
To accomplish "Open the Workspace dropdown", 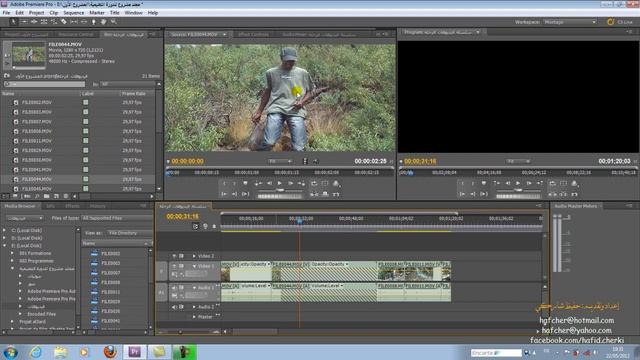I will (x=570, y=22).
